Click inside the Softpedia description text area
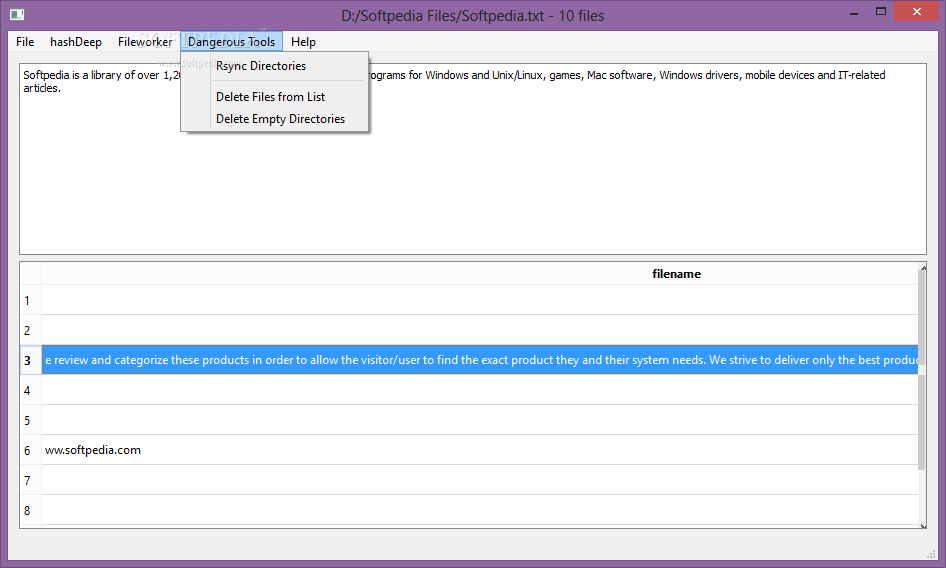Viewport: 946px width, 568px height. pos(472,159)
